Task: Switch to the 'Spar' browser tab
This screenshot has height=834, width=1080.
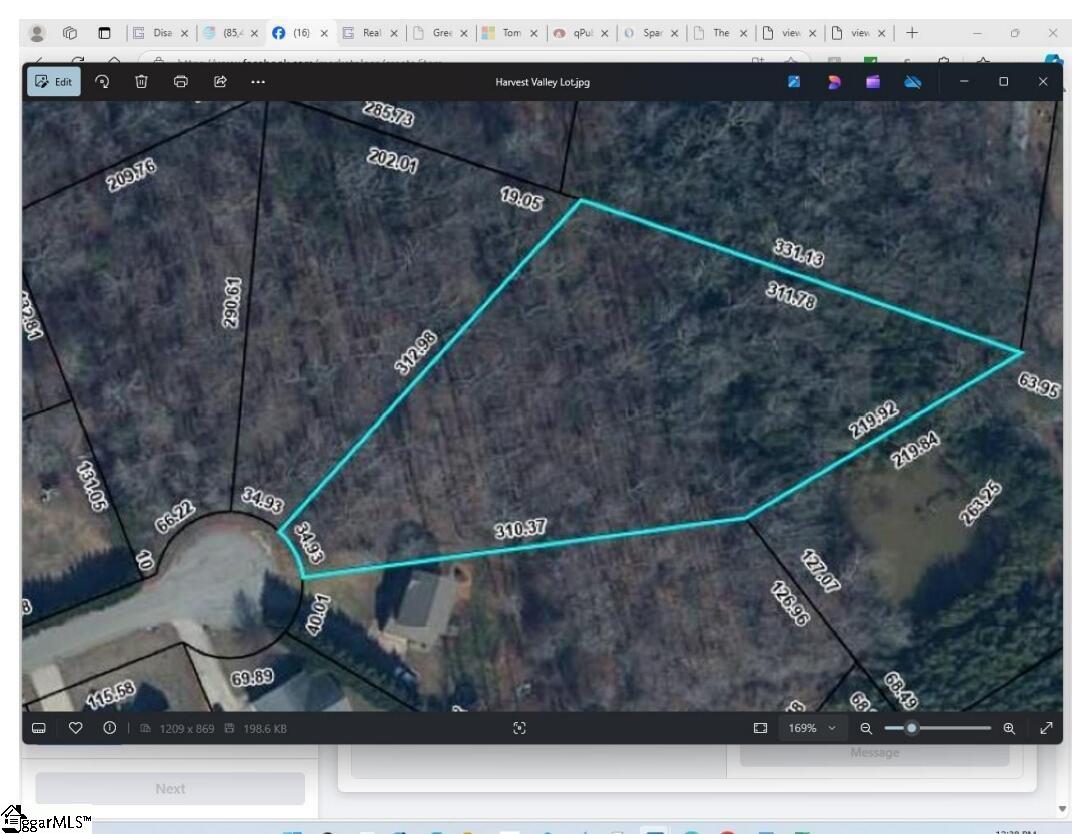Action: (650, 33)
